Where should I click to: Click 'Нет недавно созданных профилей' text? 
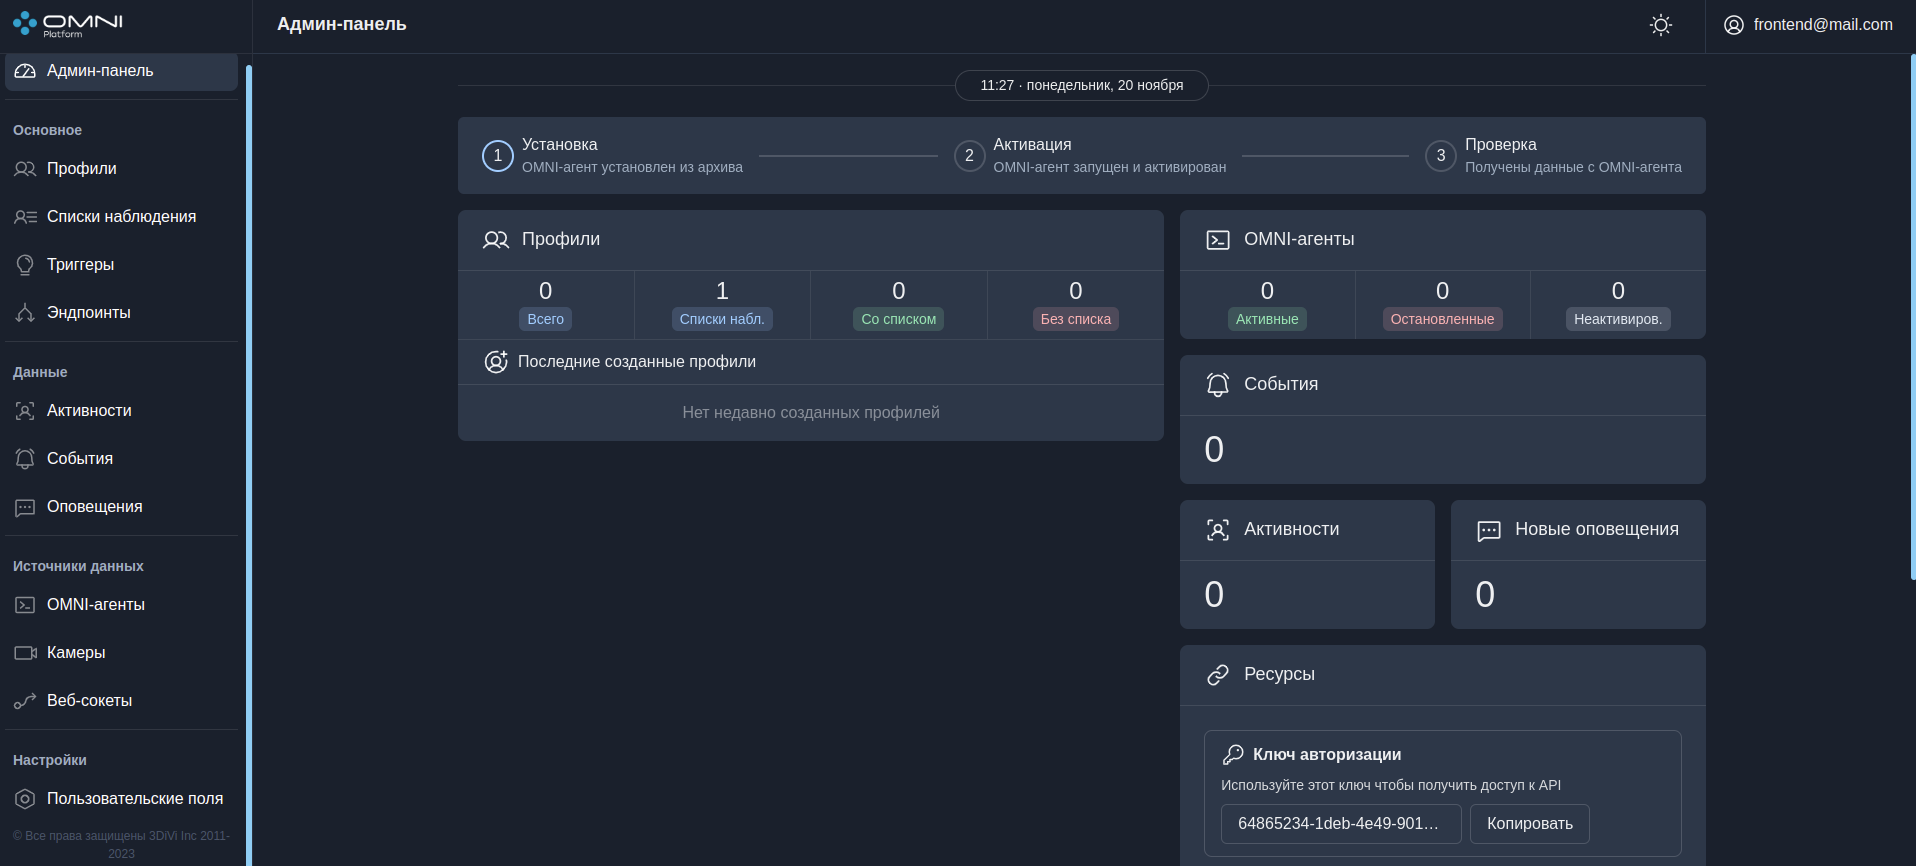click(811, 413)
